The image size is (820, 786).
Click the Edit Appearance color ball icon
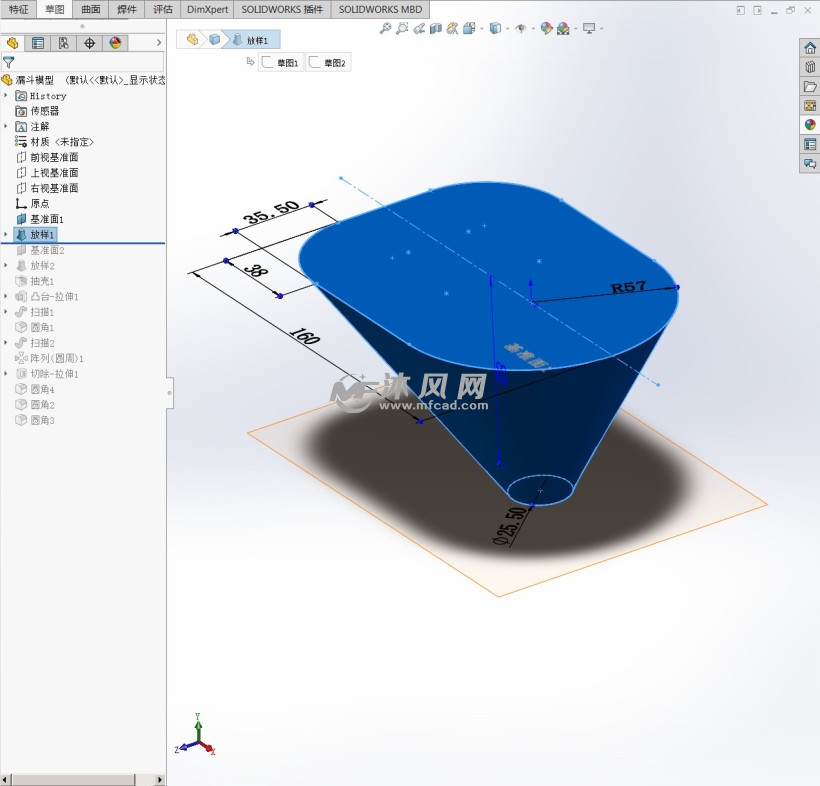pos(546,29)
